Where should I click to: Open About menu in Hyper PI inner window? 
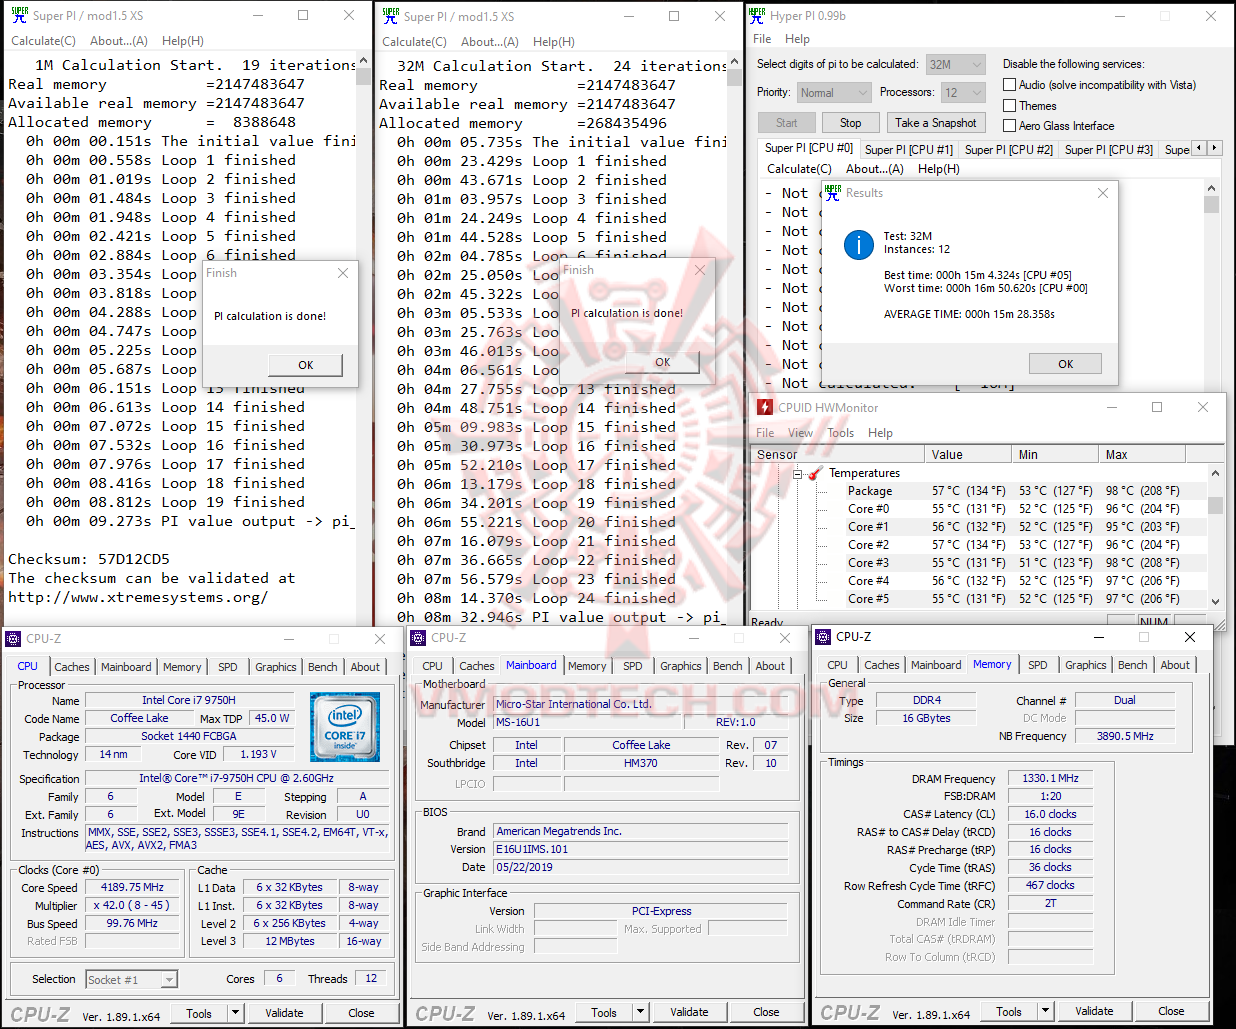click(x=875, y=169)
